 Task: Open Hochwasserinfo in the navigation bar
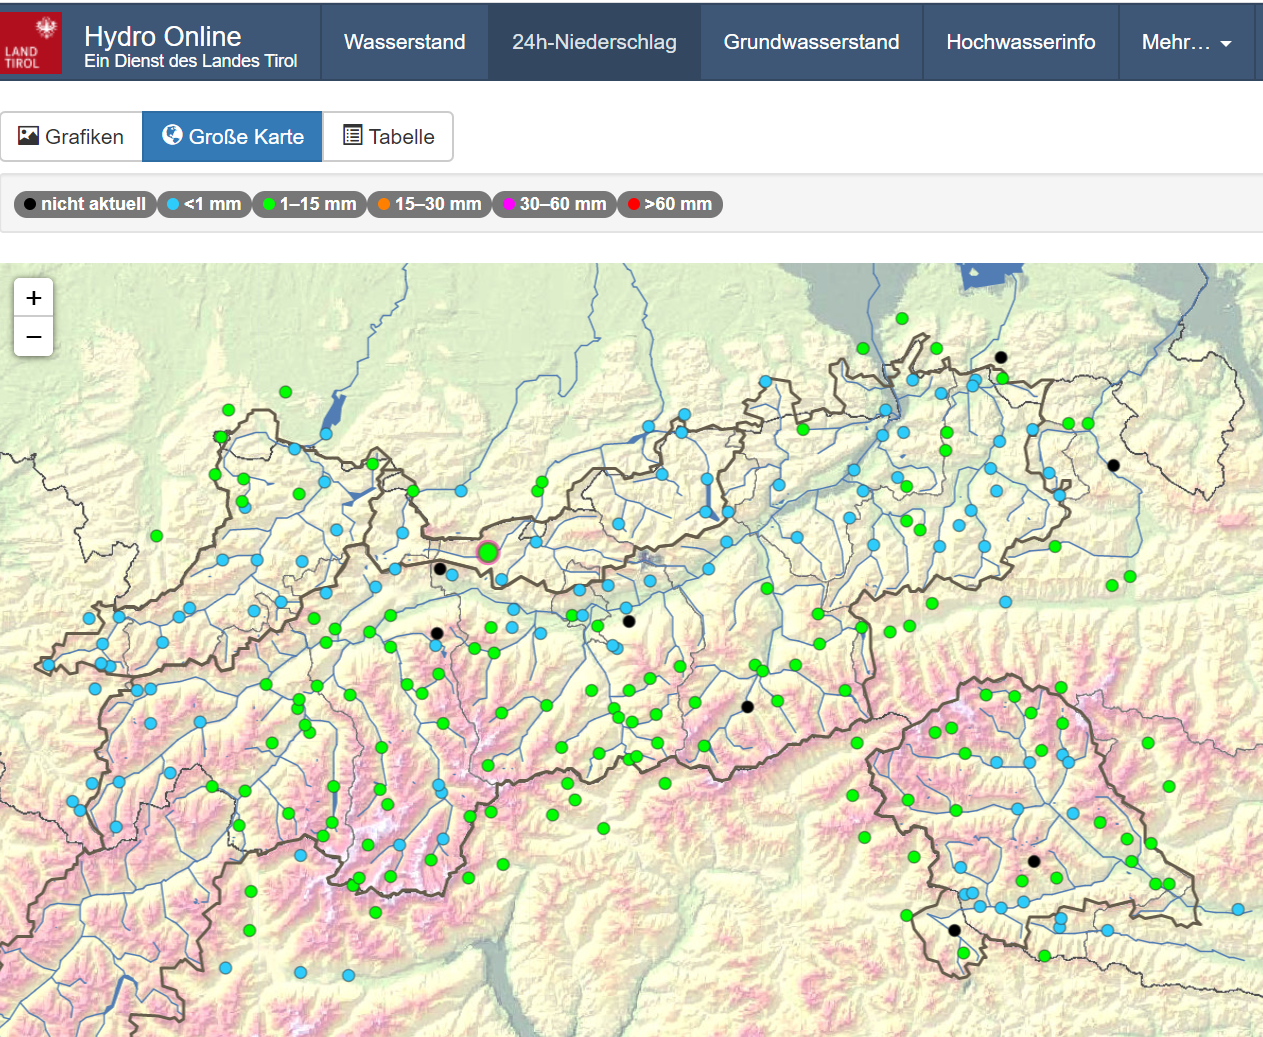1020,42
